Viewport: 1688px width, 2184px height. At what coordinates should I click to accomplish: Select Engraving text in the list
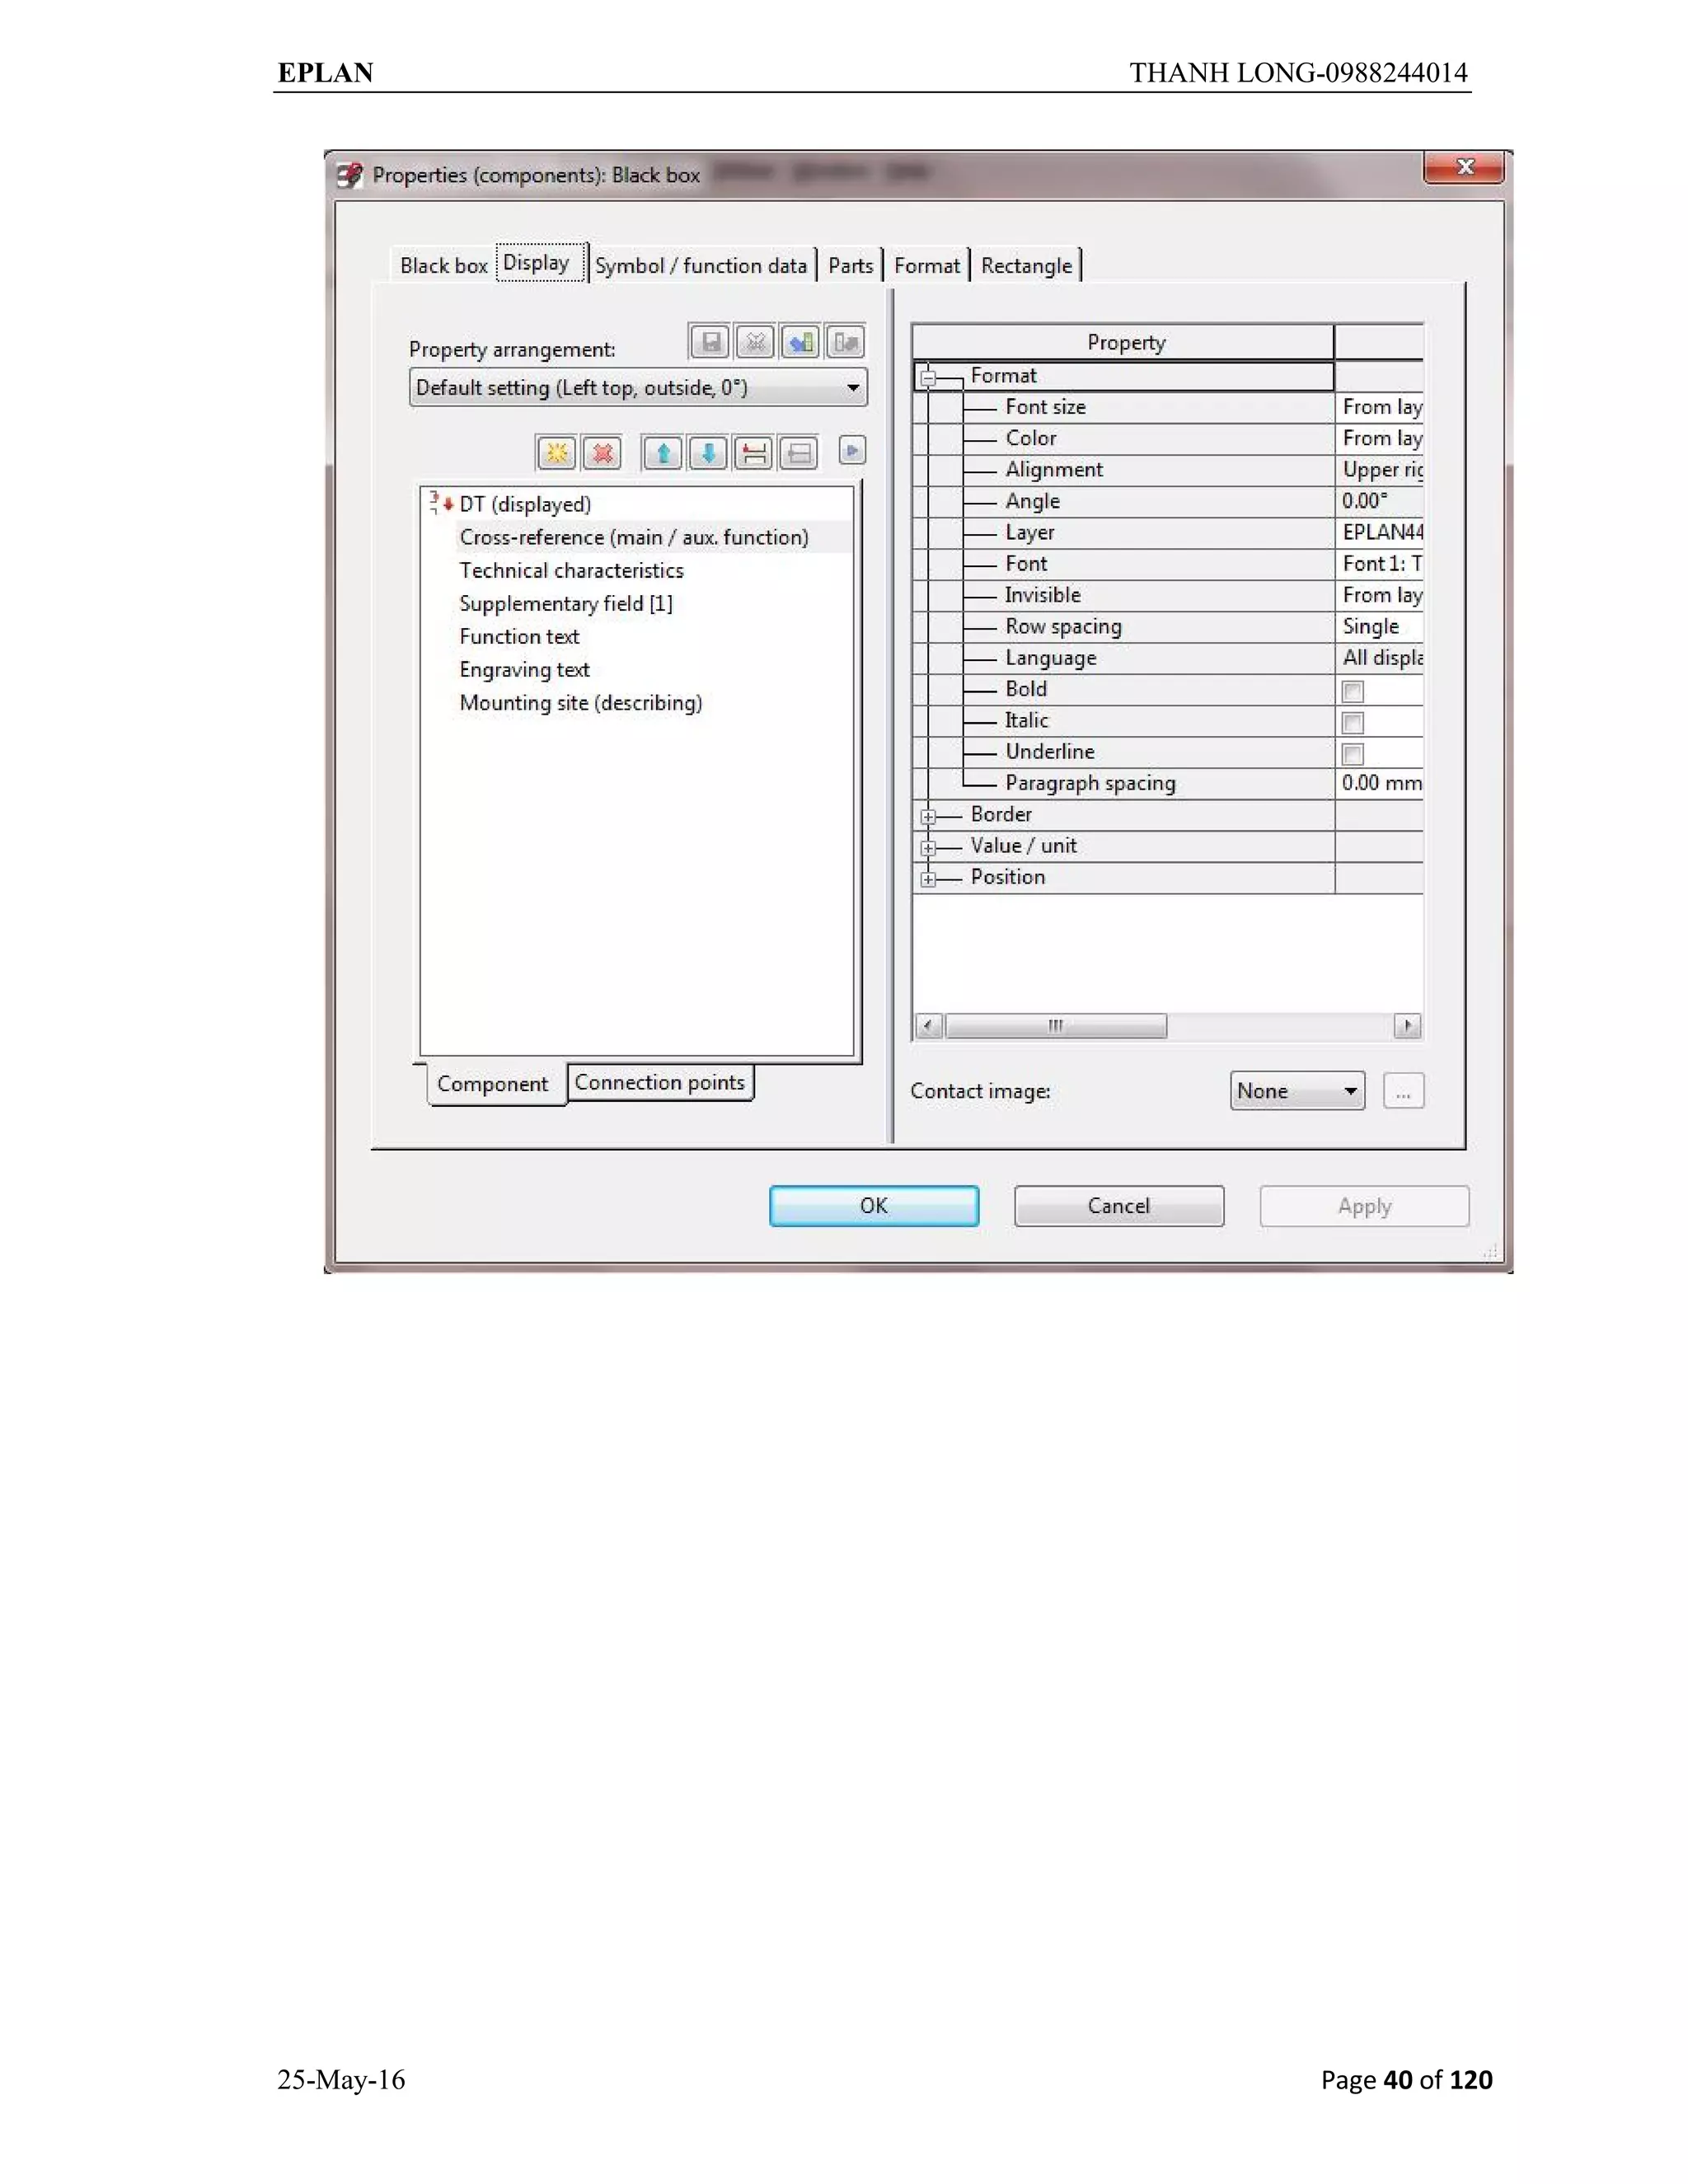524,669
